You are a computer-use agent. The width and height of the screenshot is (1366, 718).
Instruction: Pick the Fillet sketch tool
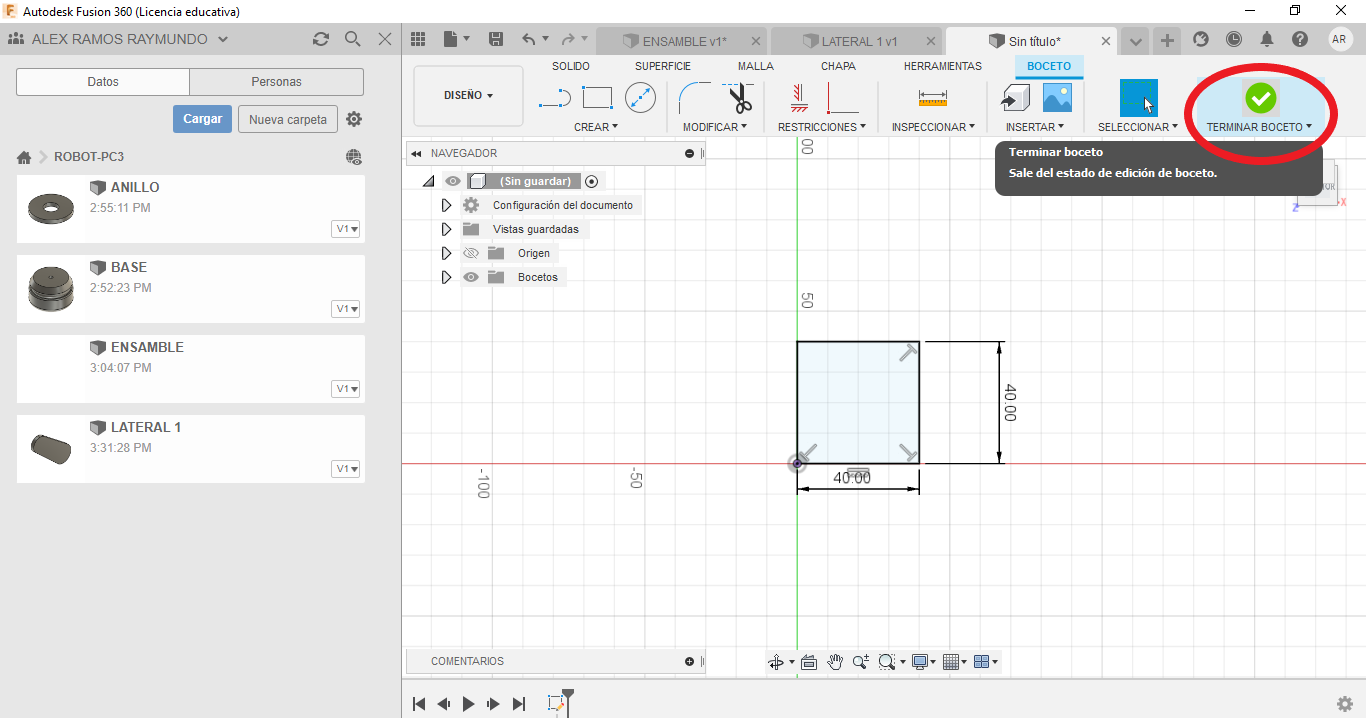click(694, 97)
